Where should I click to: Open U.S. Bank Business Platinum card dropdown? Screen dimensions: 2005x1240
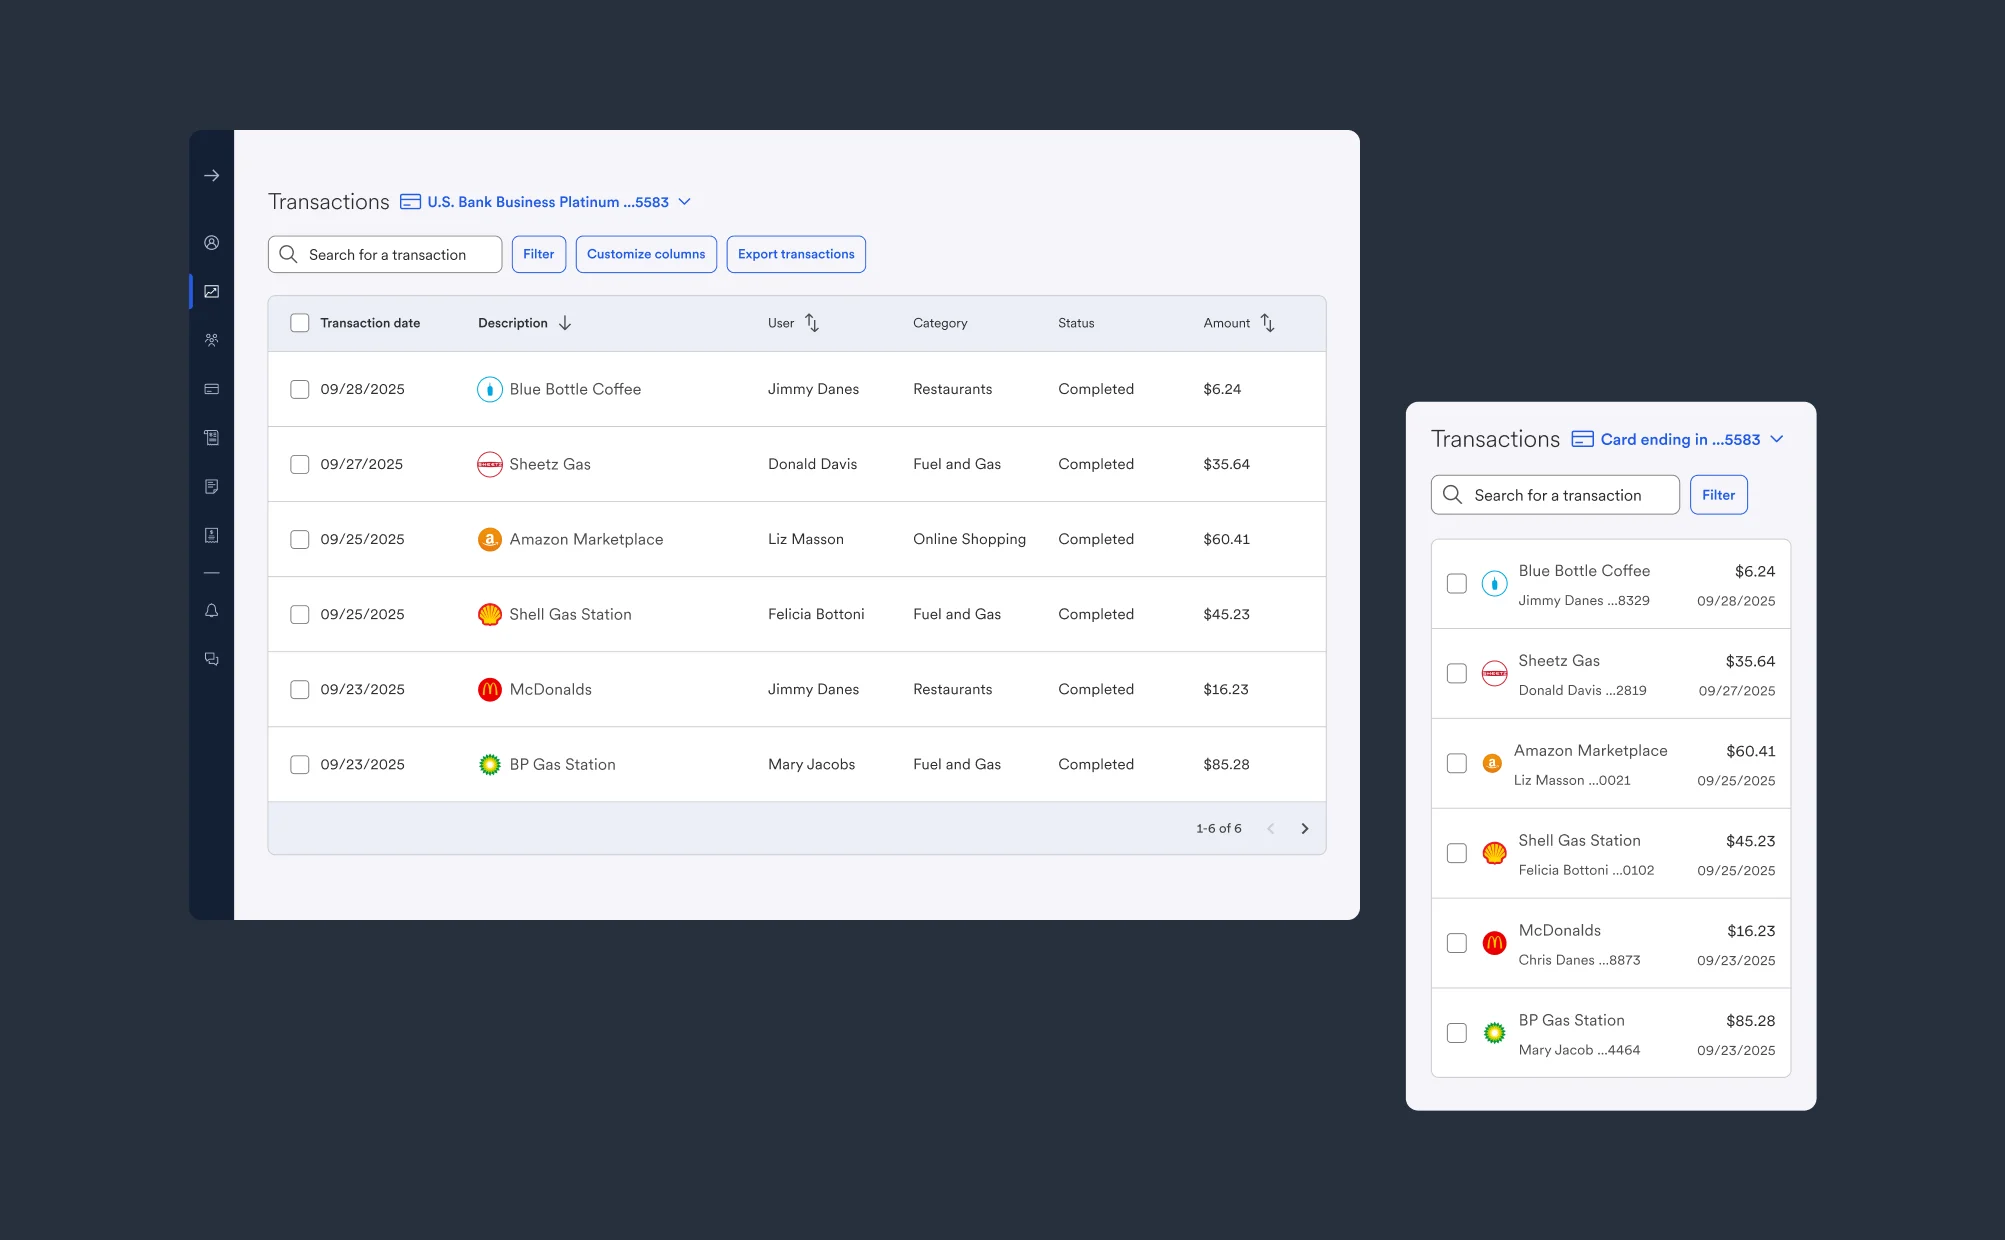point(546,202)
